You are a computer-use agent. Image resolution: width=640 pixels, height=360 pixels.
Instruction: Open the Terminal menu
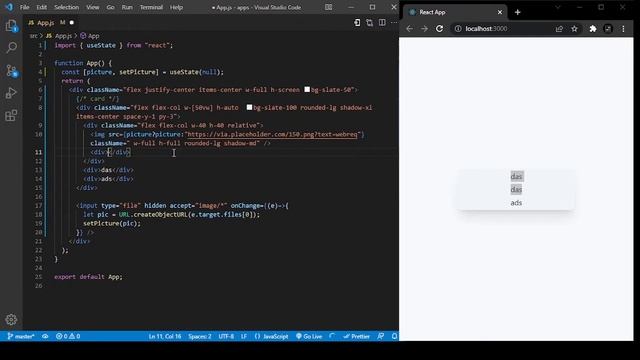click(x=151, y=7)
